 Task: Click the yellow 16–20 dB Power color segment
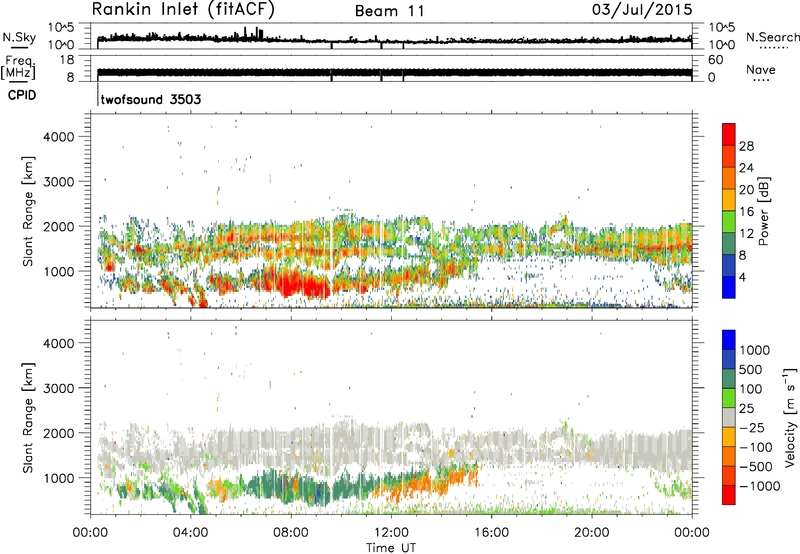pyautogui.click(x=729, y=200)
